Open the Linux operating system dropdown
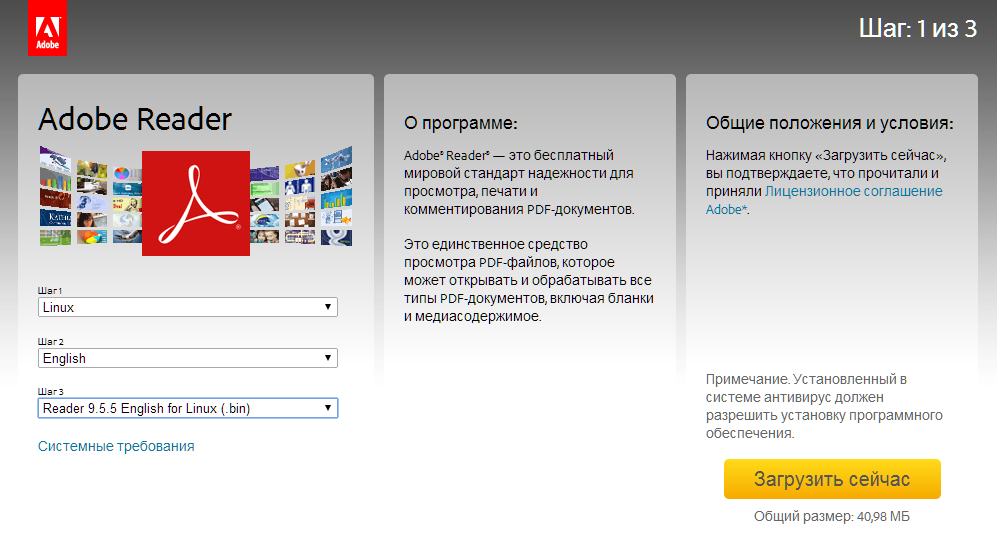 (188, 307)
